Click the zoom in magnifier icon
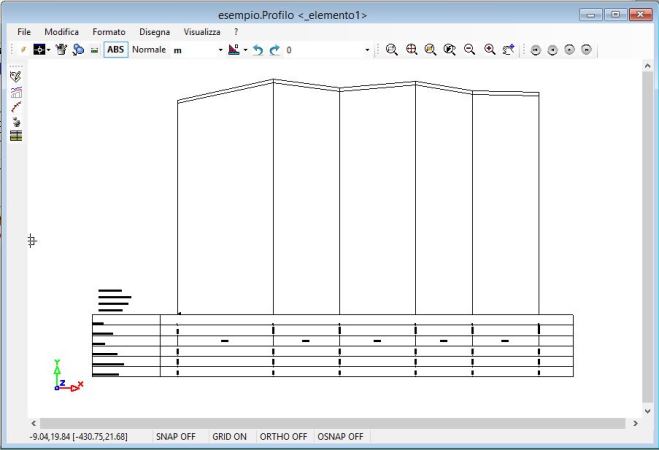Screen dimensions: 659x450 490,49
